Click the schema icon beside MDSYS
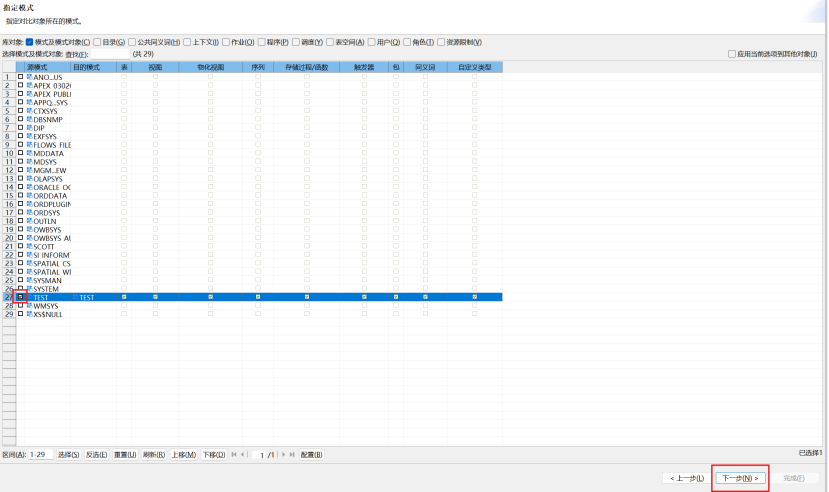 click(x=30, y=162)
